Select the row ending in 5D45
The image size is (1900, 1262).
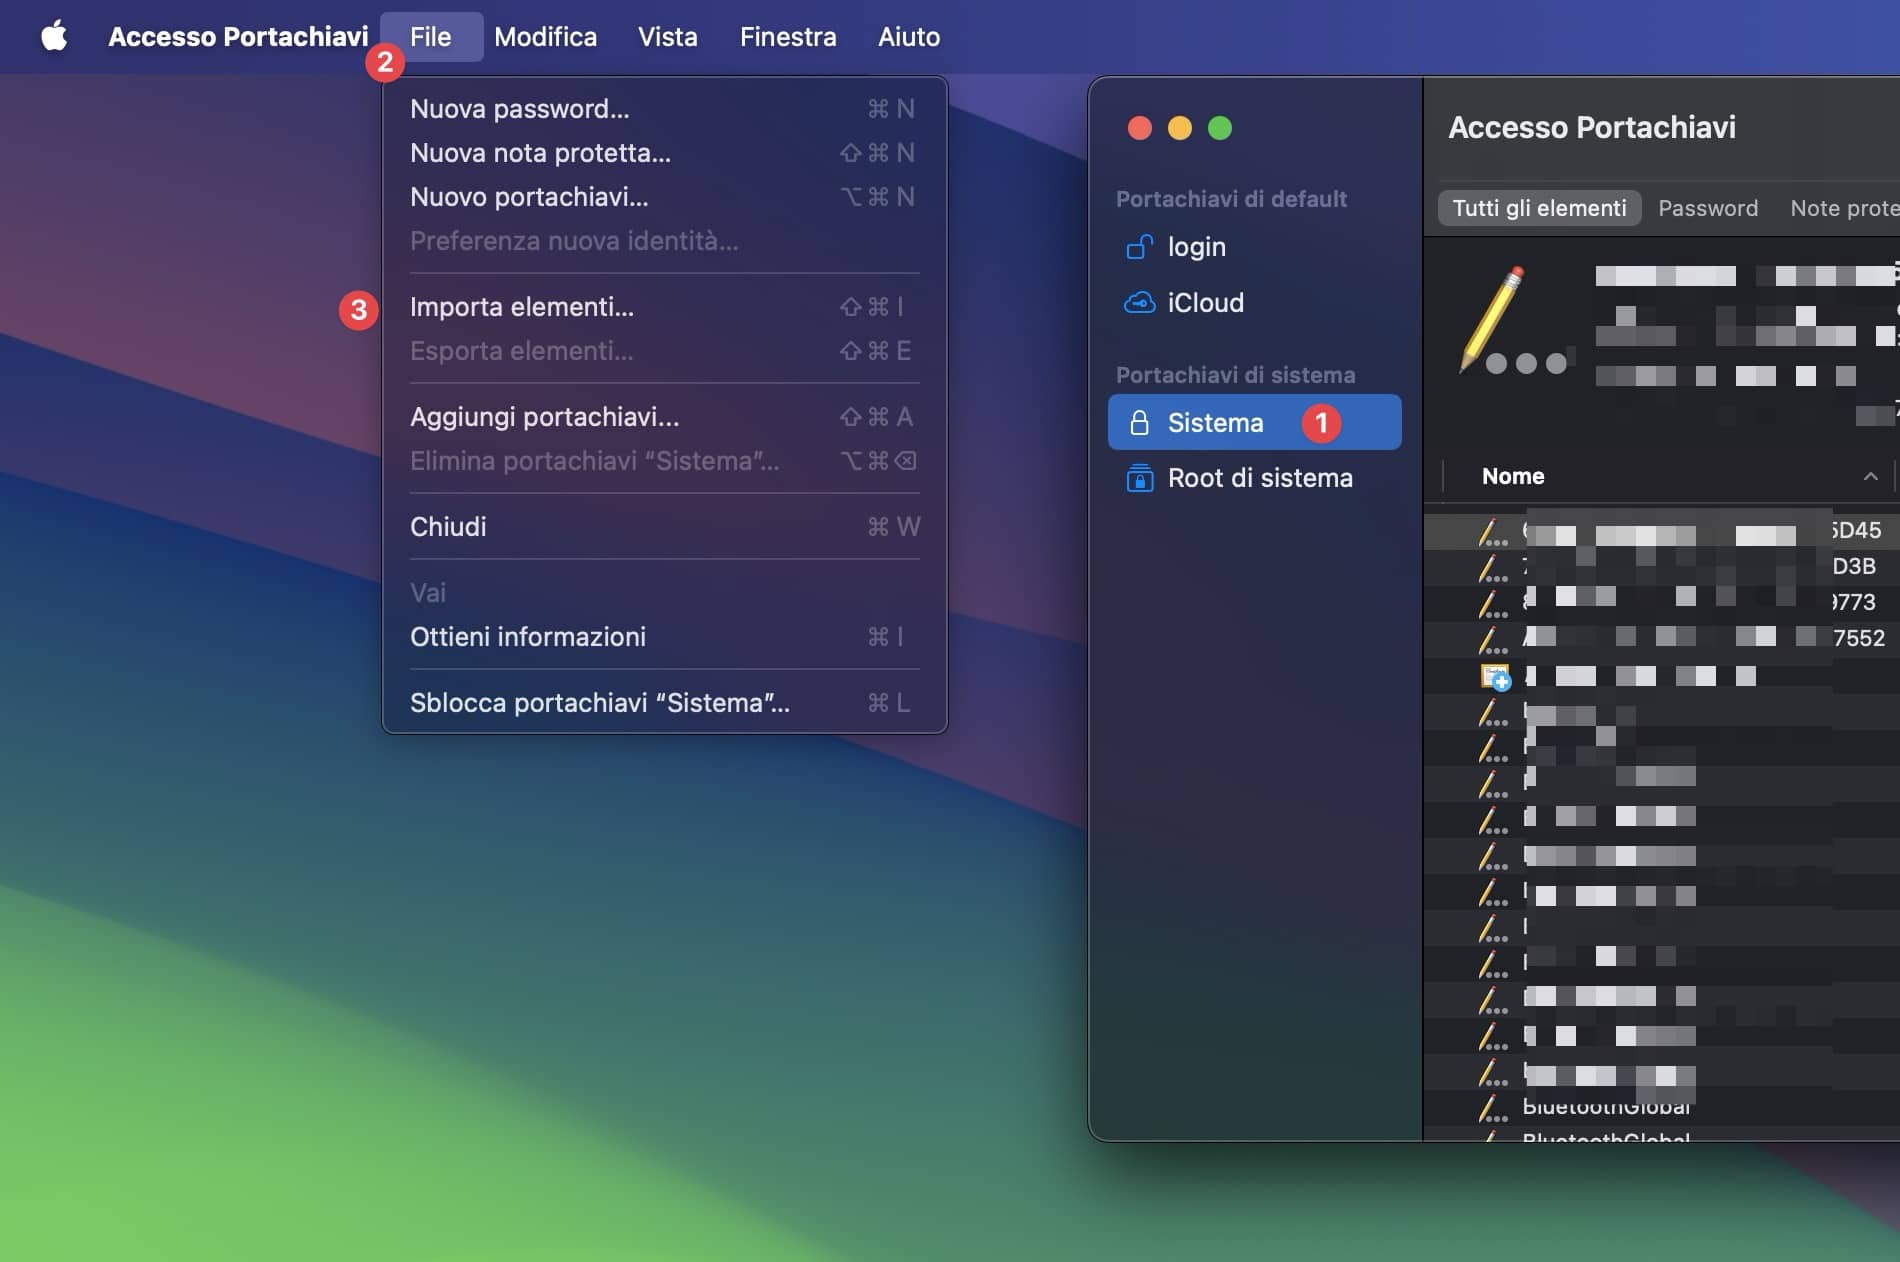coord(1662,530)
